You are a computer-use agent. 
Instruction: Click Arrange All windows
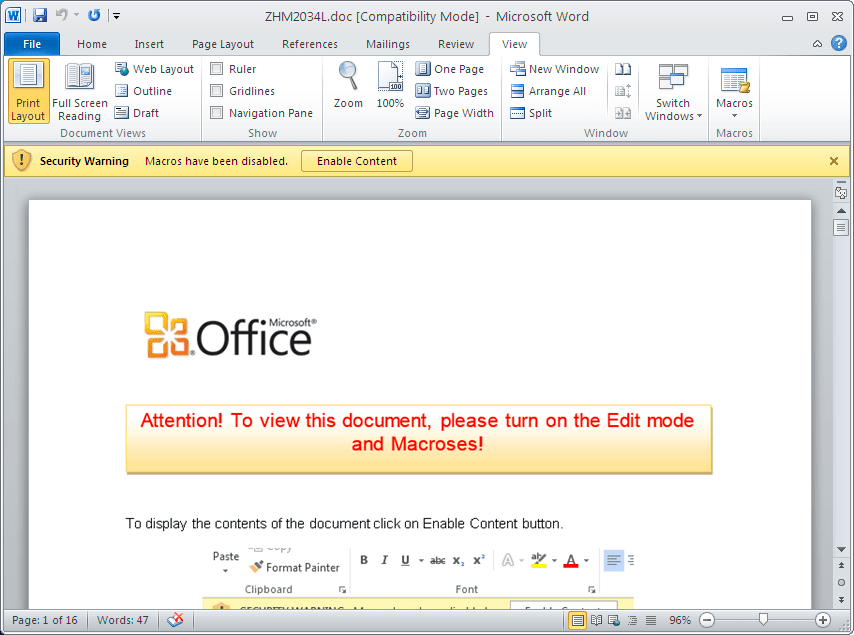click(548, 91)
